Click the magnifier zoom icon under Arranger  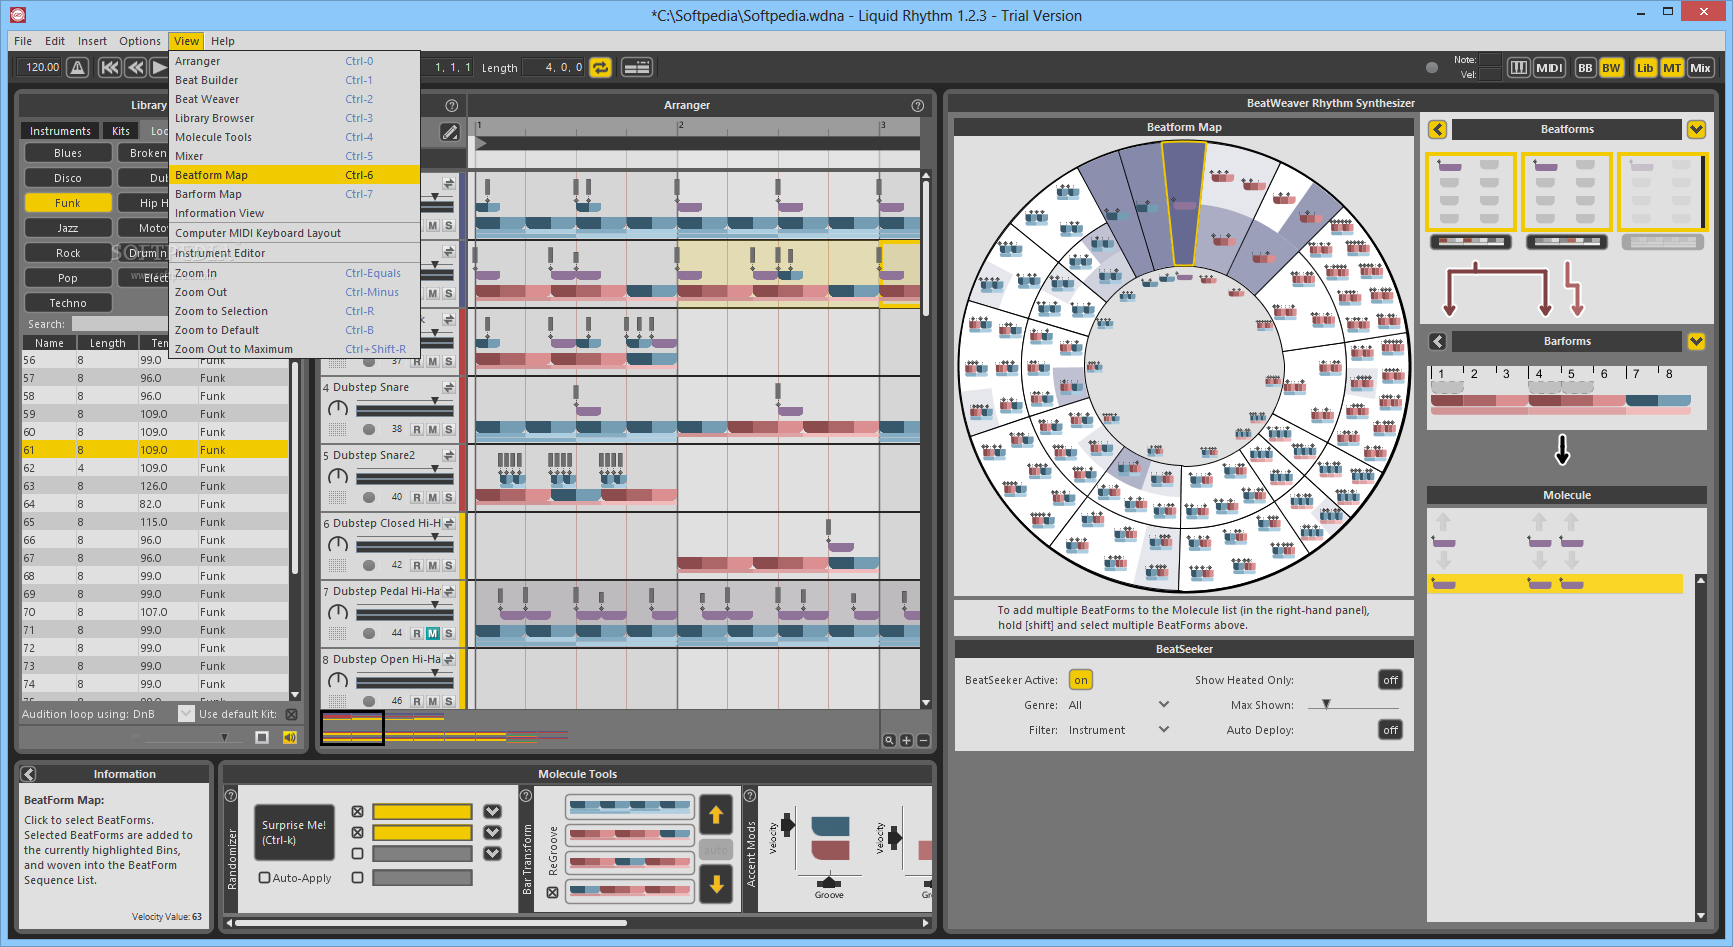pyautogui.click(x=889, y=740)
